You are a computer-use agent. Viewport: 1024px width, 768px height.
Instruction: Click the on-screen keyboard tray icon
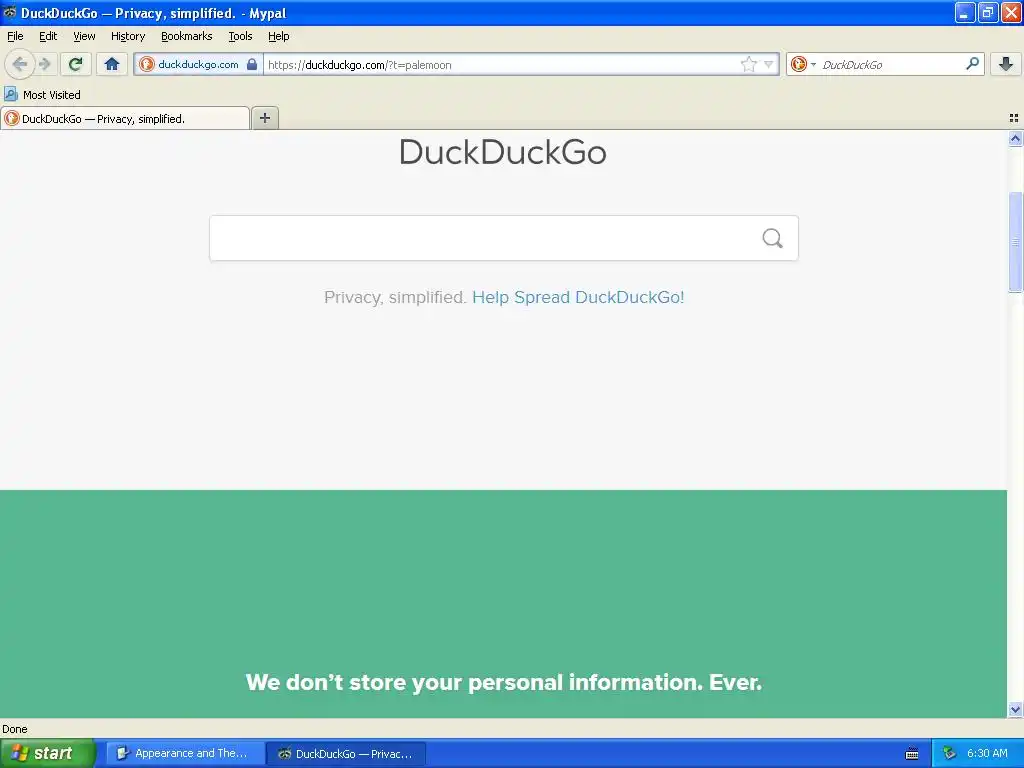point(912,754)
